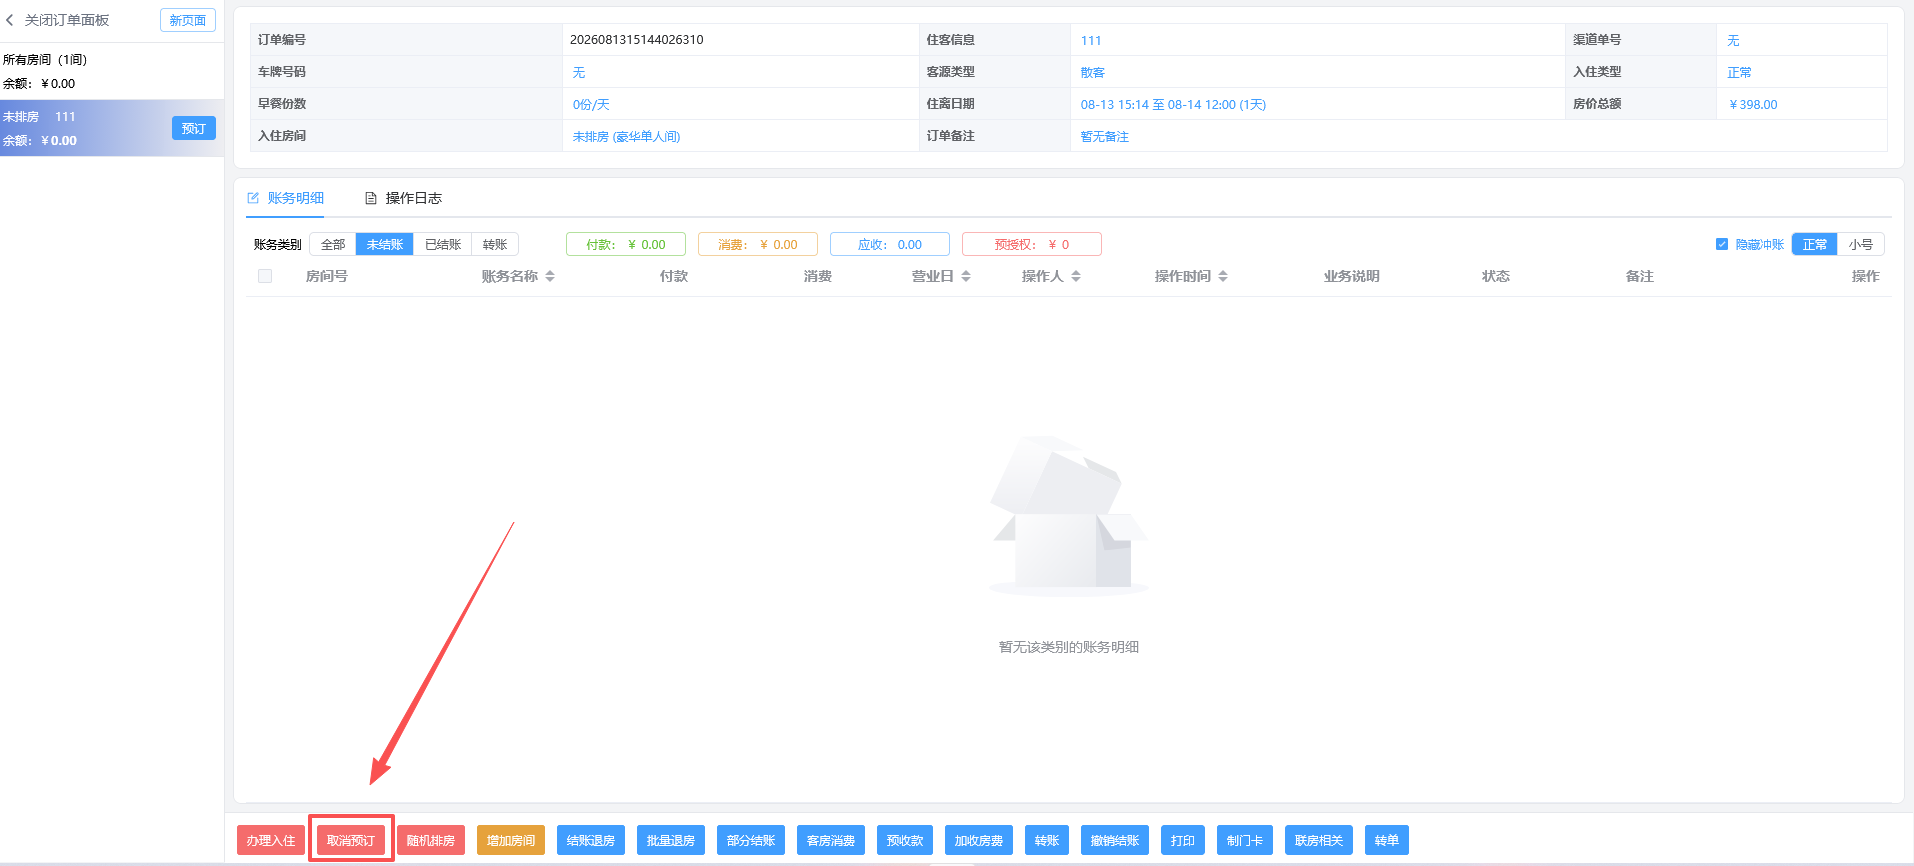Sort the table by 操作时间
This screenshot has height=866, width=1914.
pyautogui.click(x=1223, y=276)
